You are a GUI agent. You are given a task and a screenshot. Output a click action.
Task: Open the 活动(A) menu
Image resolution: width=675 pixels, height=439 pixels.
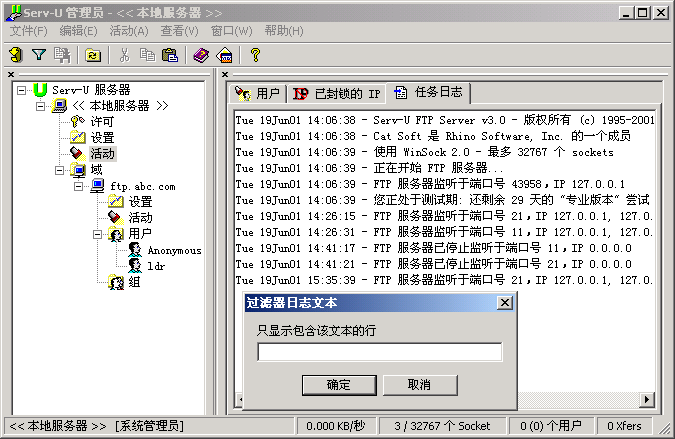(x=129, y=31)
